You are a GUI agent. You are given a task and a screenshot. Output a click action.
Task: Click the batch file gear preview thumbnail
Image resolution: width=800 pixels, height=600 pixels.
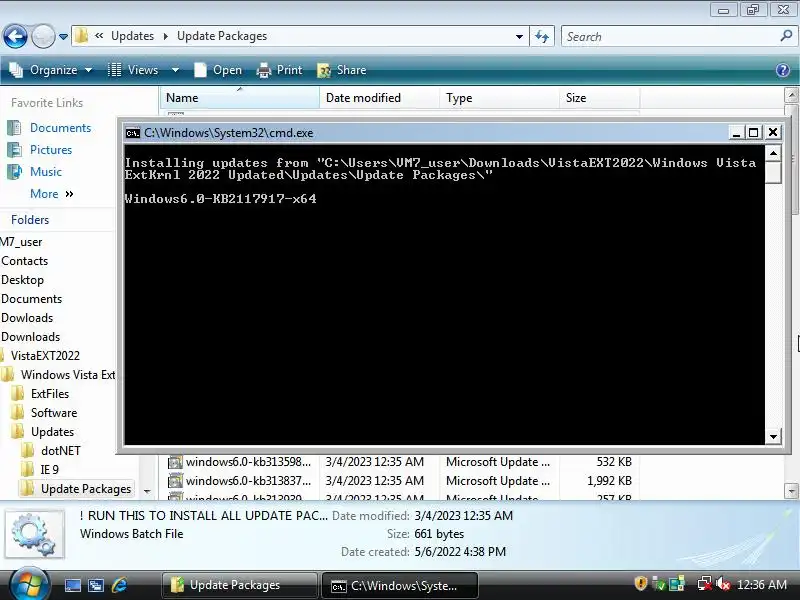tap(34, 534)
